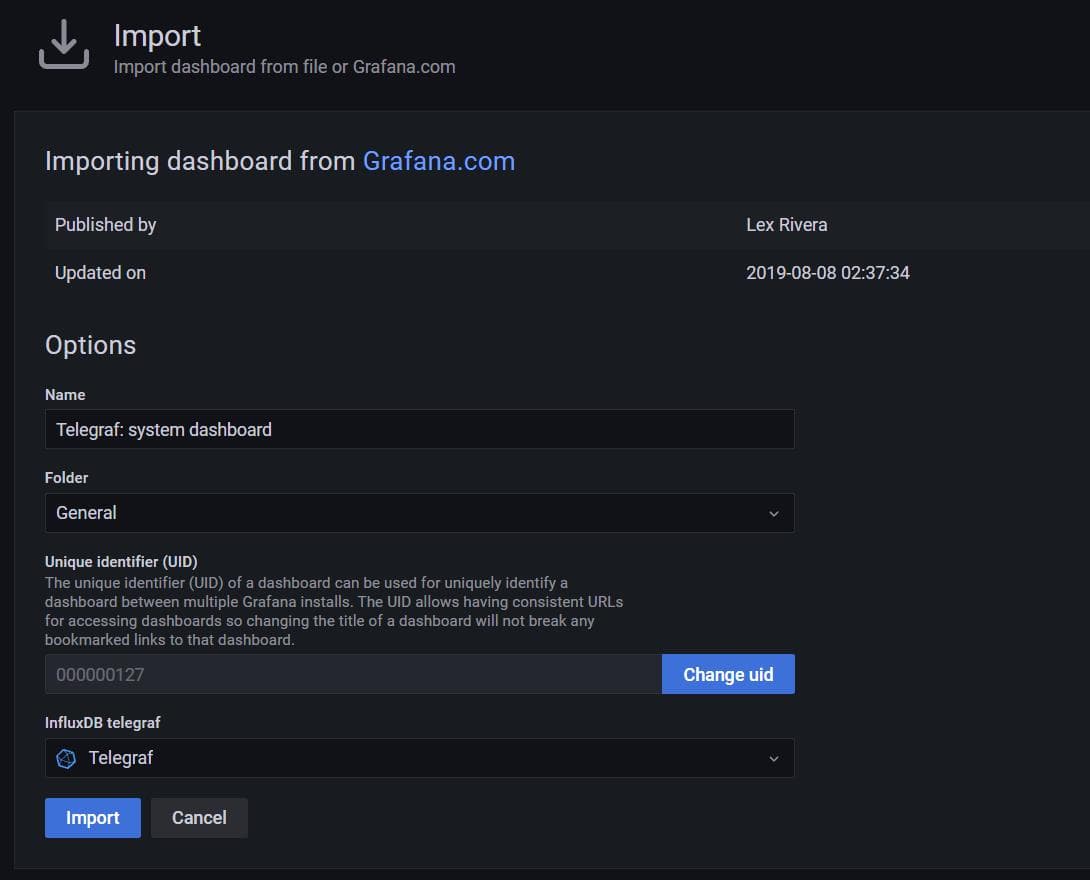
Task: Click the InfluxDB icon beside Telegraf
Action: click(66, 758)
